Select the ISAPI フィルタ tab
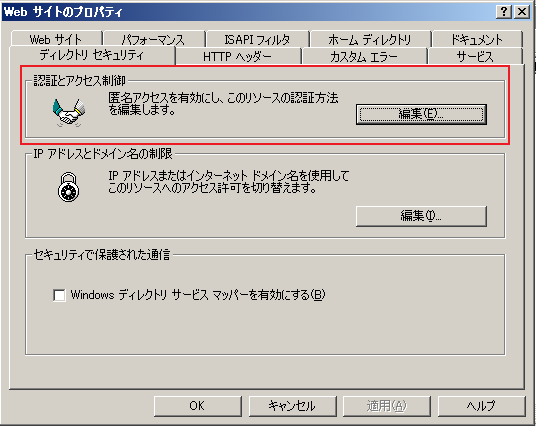536x426 pixels. [257, 39]
